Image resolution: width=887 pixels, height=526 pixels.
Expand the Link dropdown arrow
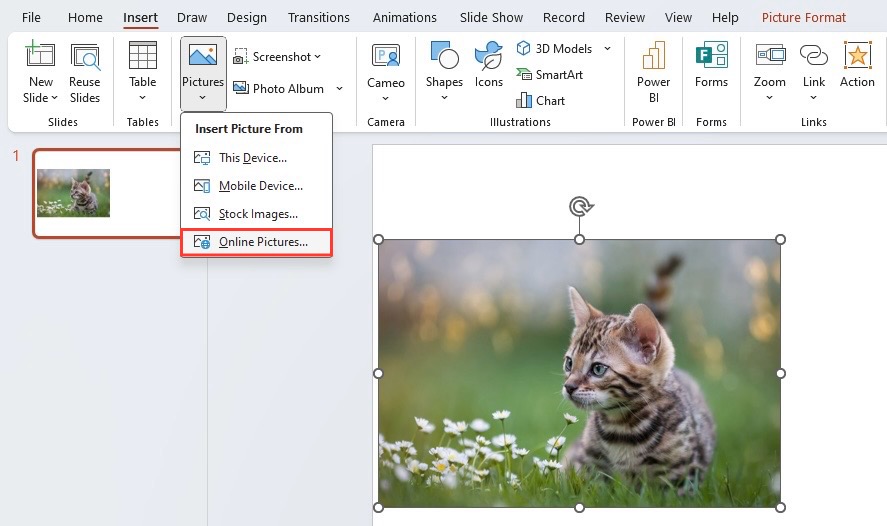tap(813, 98)
